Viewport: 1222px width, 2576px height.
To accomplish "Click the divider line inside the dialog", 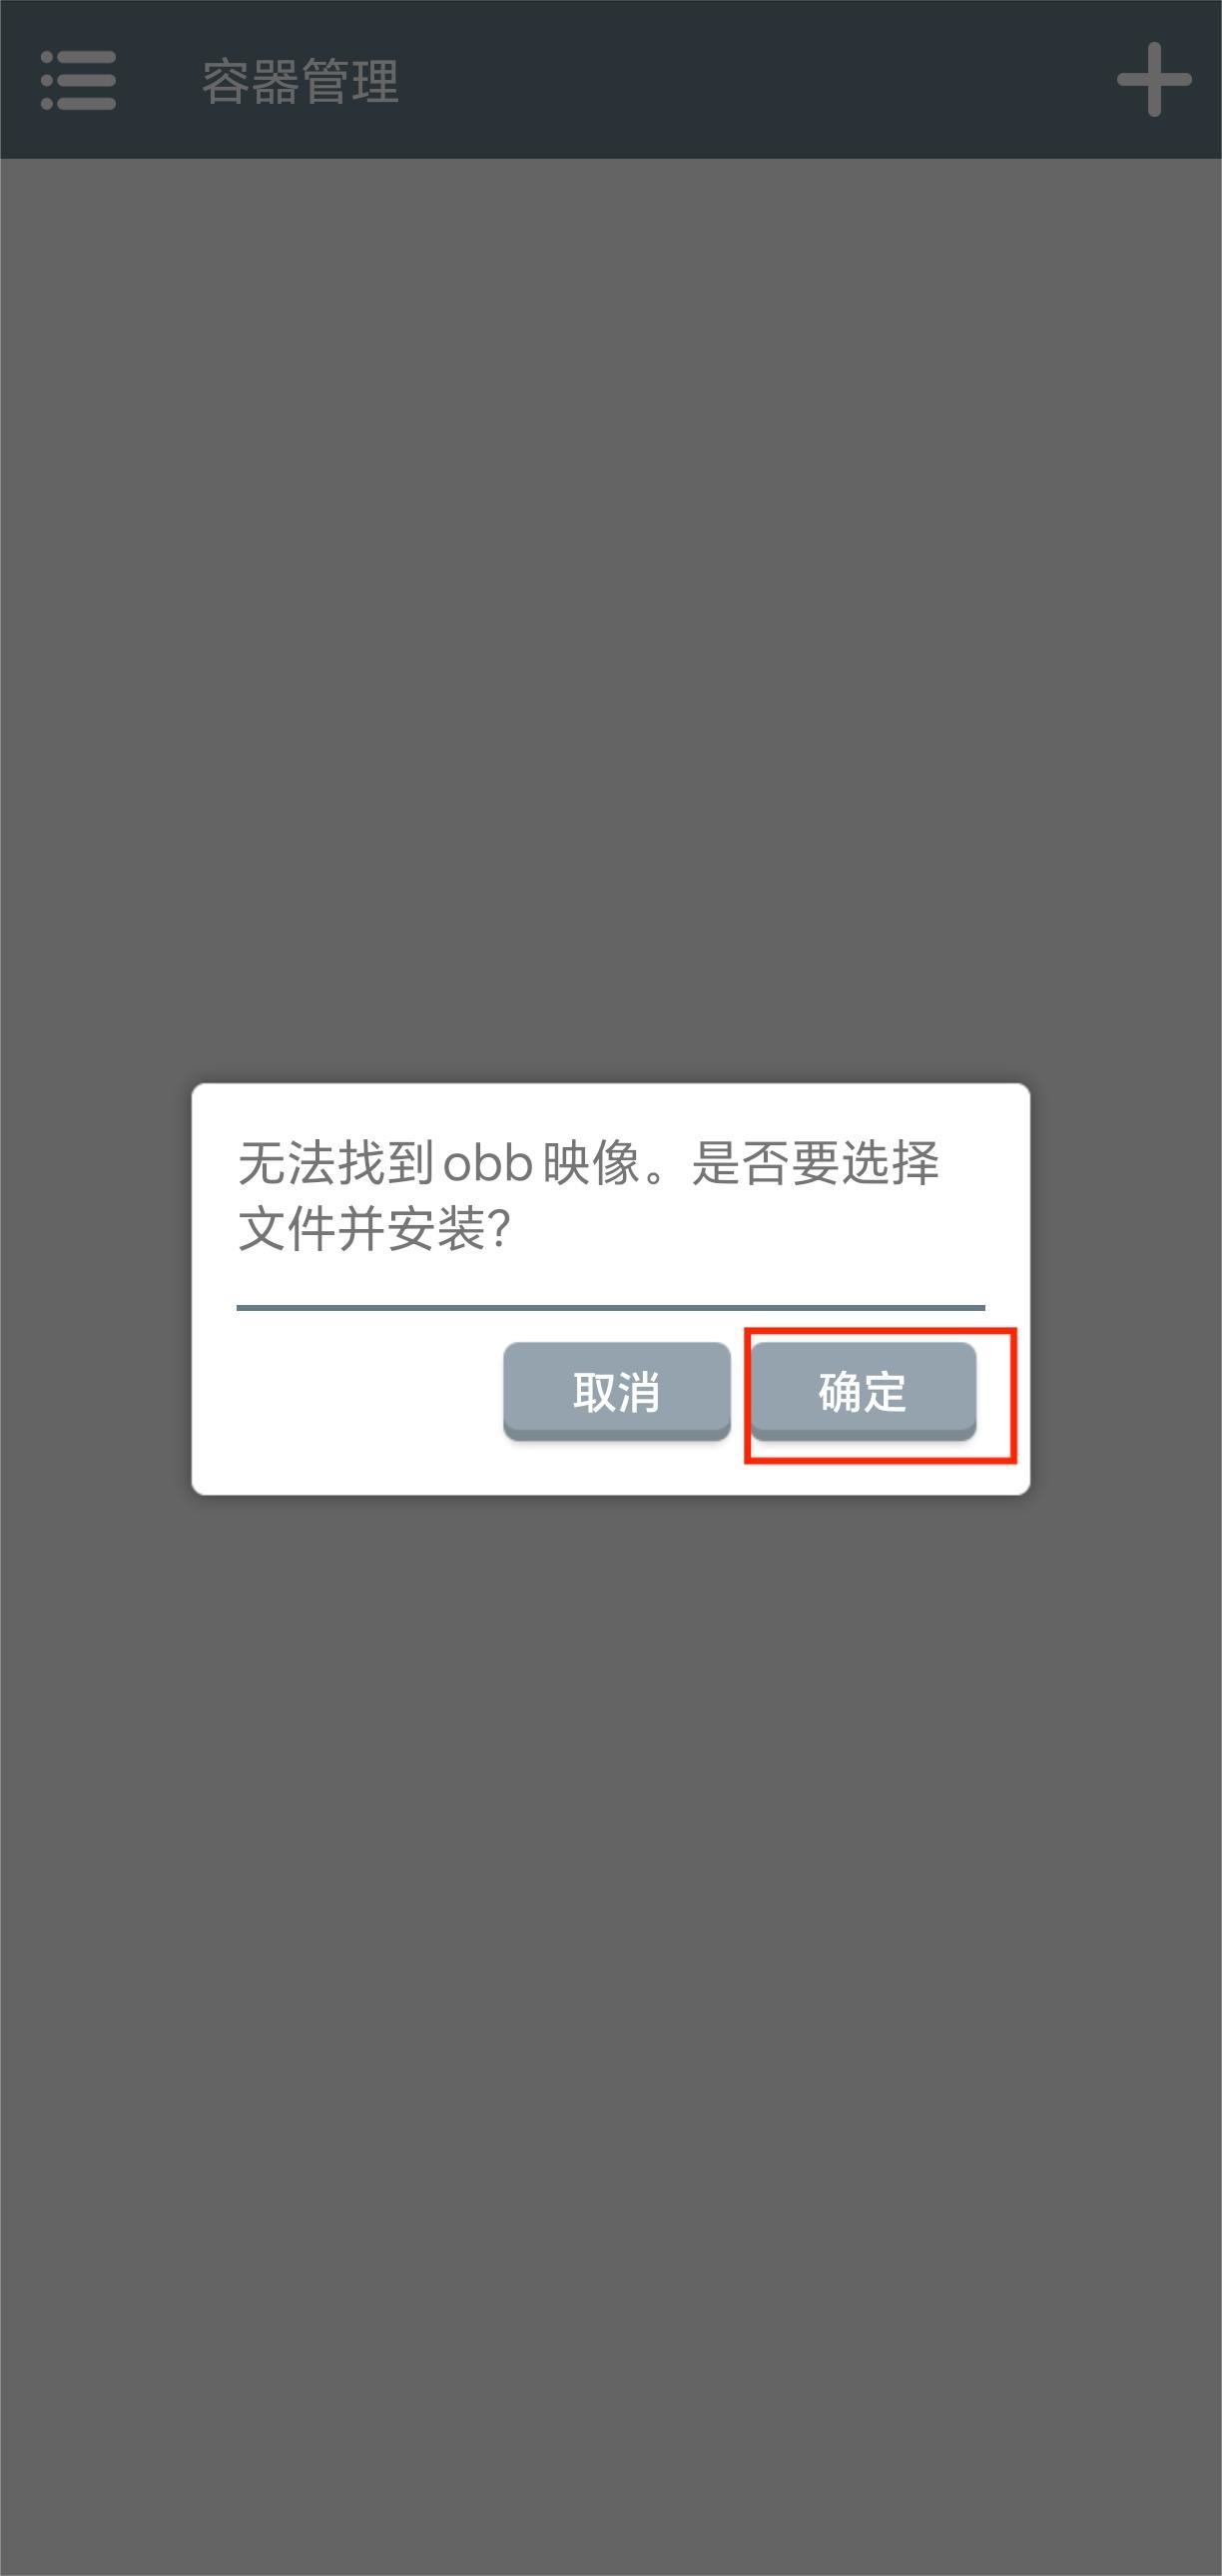I will [x=611, y=1307].
